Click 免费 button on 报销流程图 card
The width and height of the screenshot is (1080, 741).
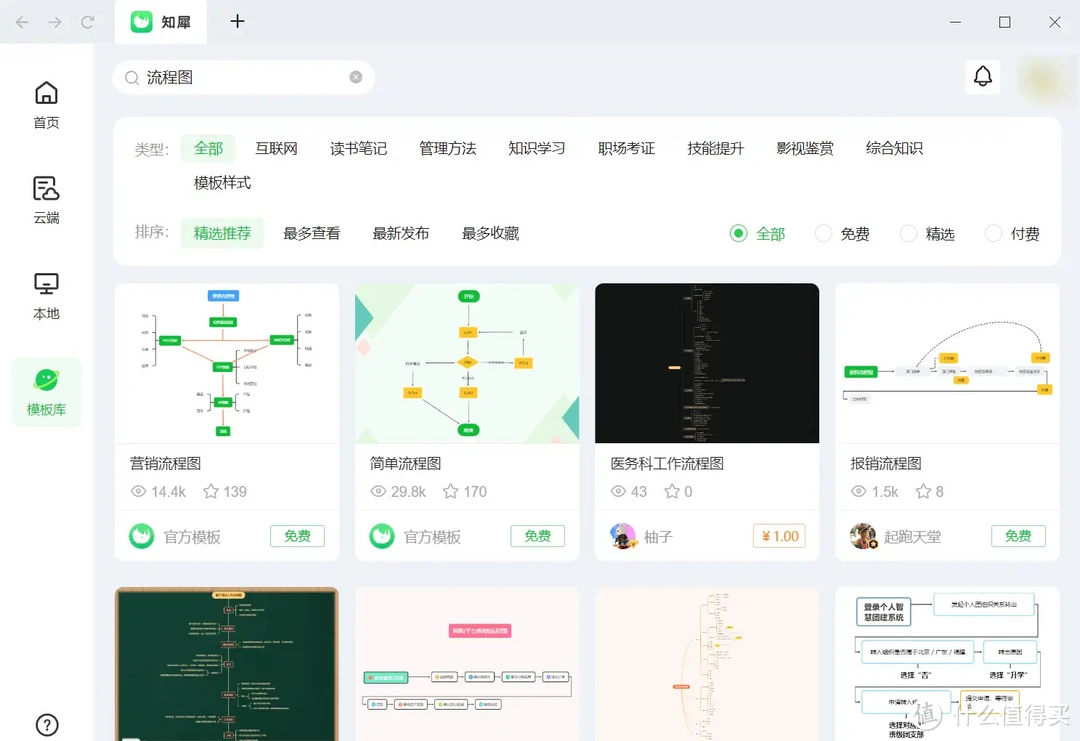[1018, 536]
